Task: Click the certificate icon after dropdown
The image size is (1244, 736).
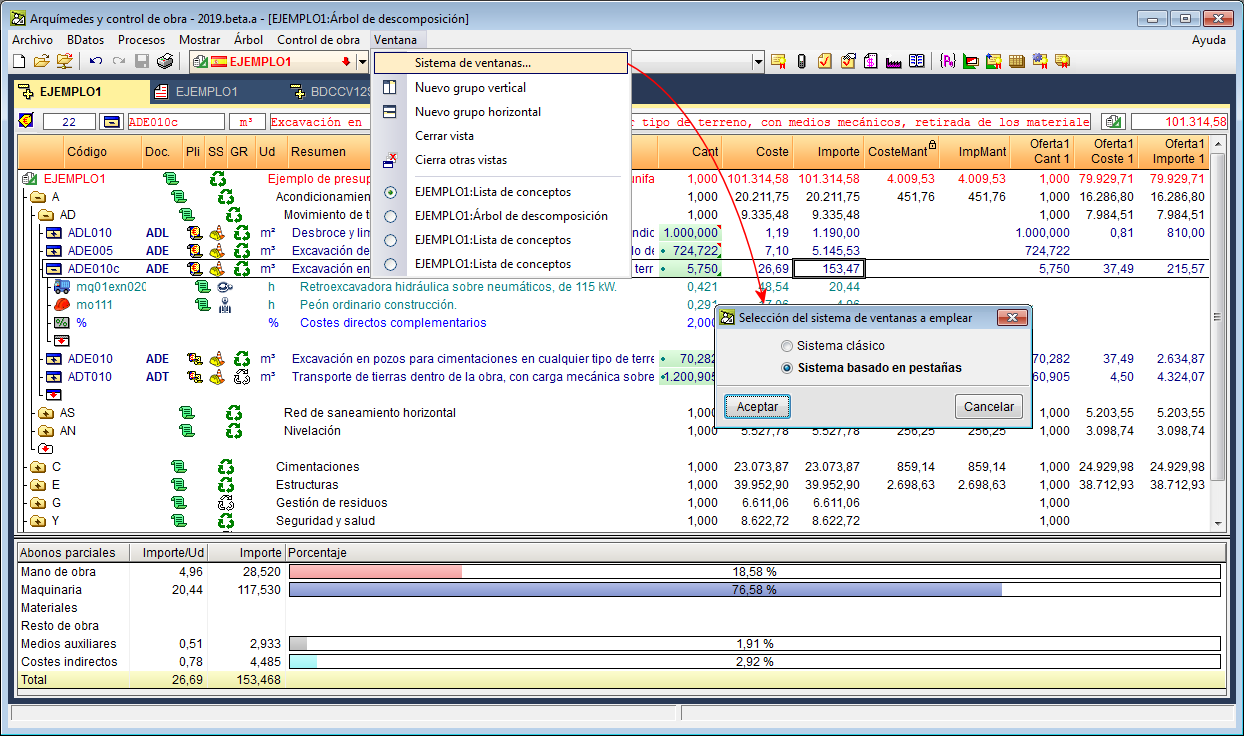Action: tap(778, 62)
